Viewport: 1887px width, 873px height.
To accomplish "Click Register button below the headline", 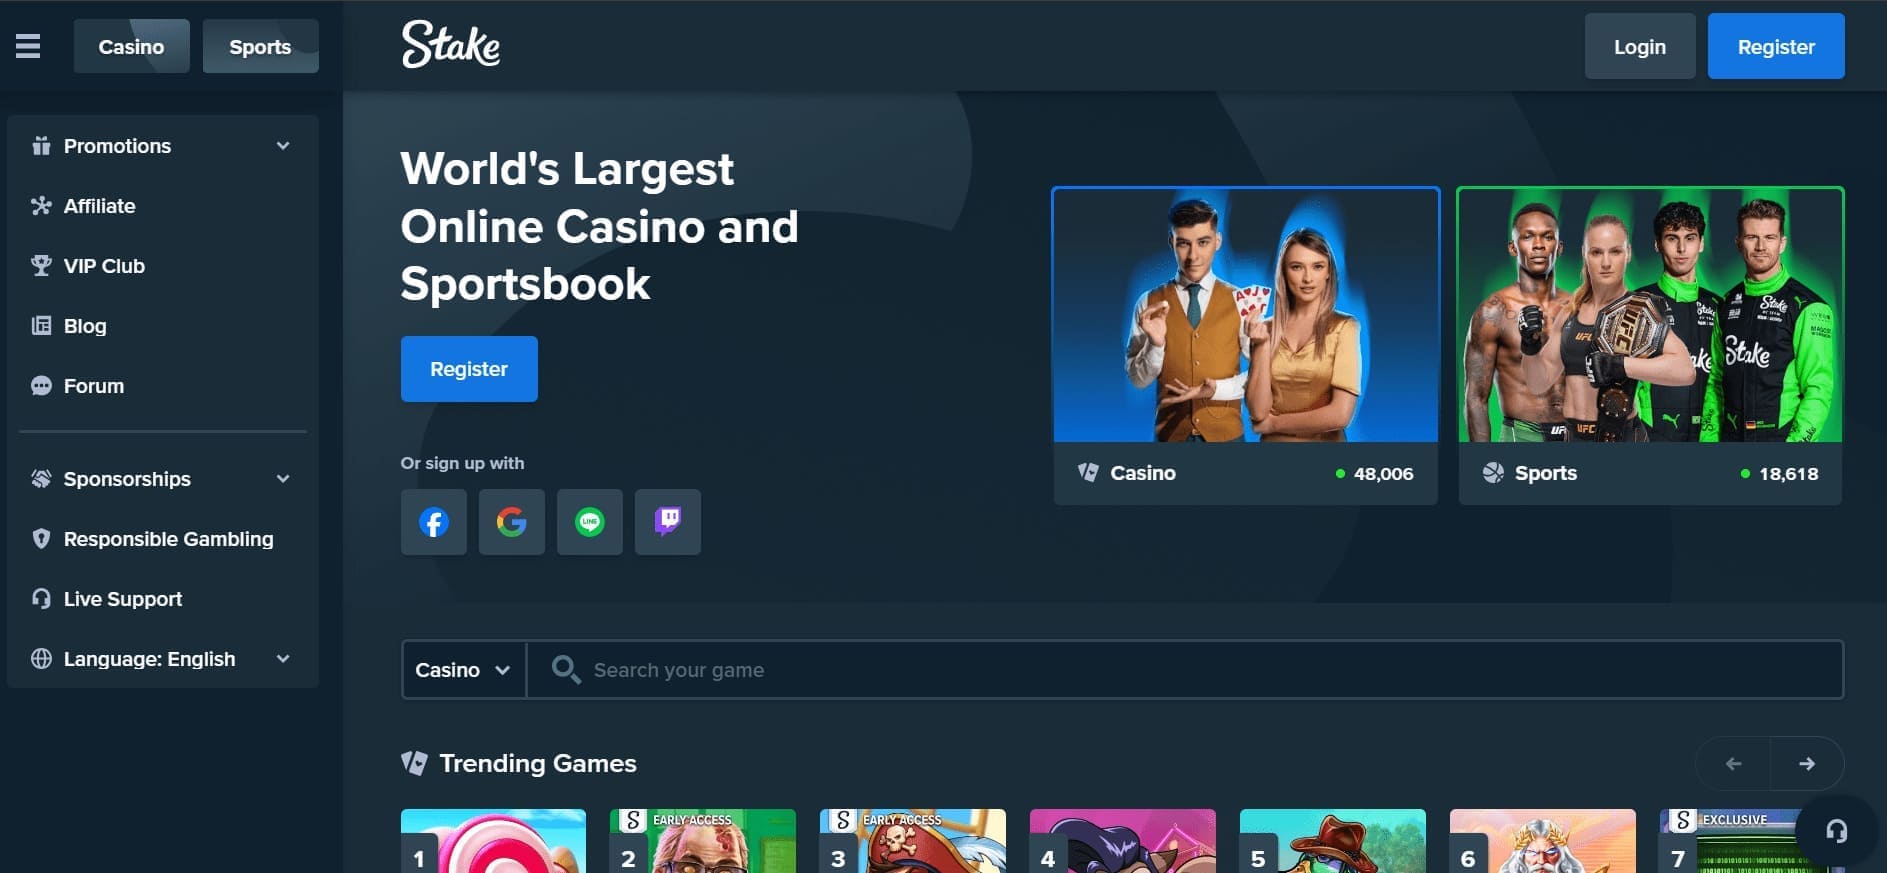I will [x=469, y=369].
